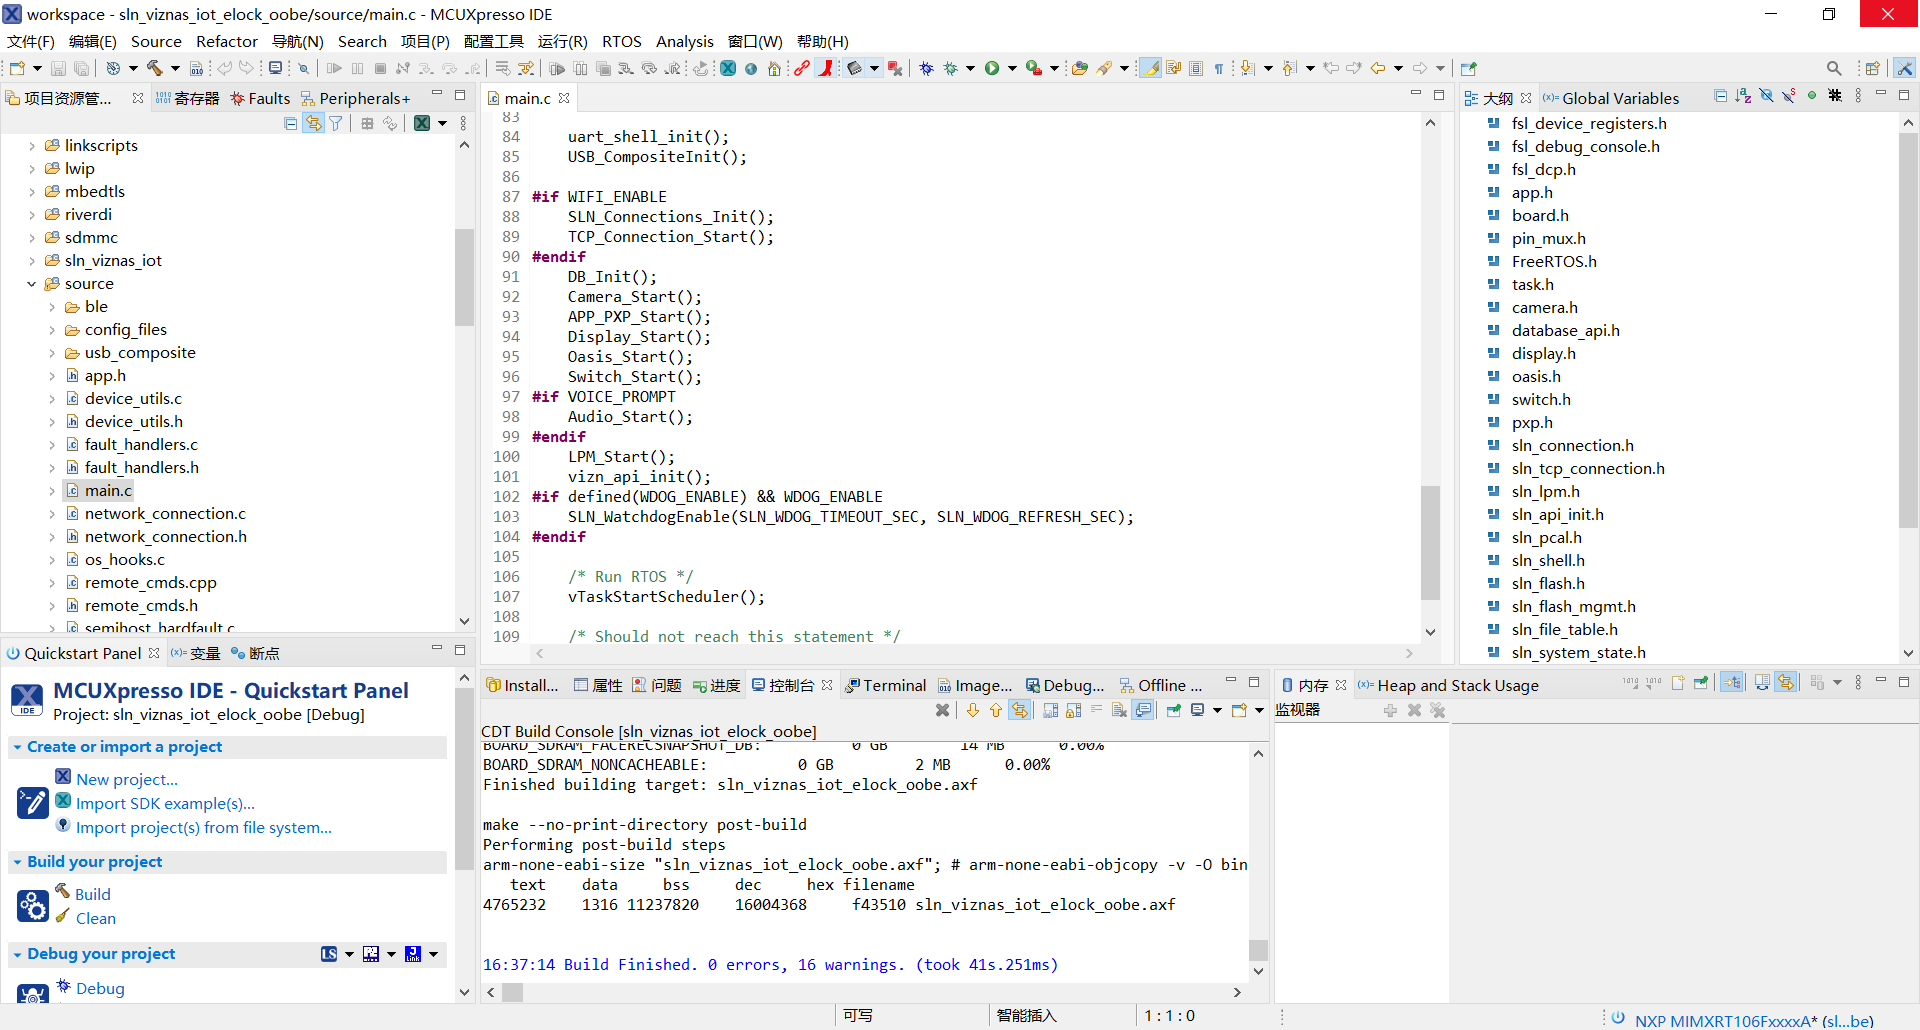The width and height of the screenshot is (1920, 1030).
Task: Click the MCUXpresso X icon in the toolbar
Action: (728, 68)
